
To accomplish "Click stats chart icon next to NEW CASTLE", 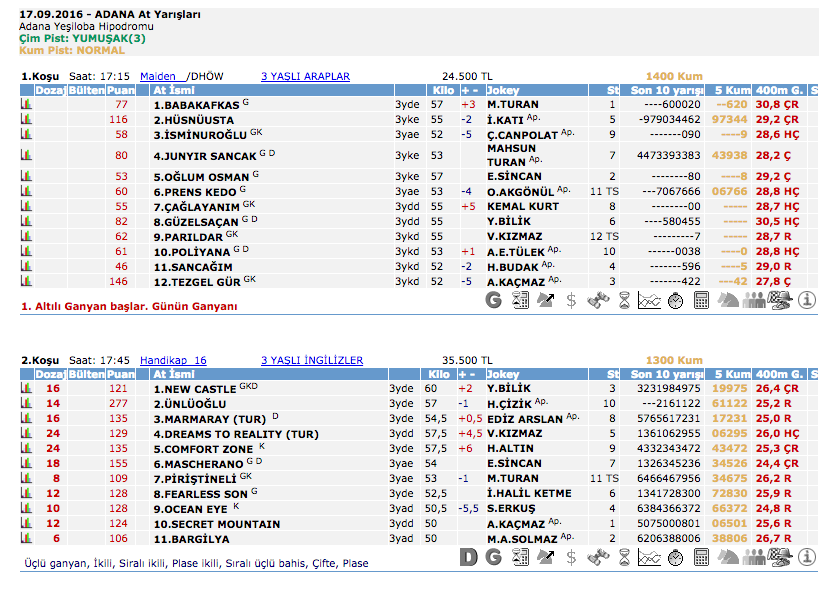I will tap(26, 388).
